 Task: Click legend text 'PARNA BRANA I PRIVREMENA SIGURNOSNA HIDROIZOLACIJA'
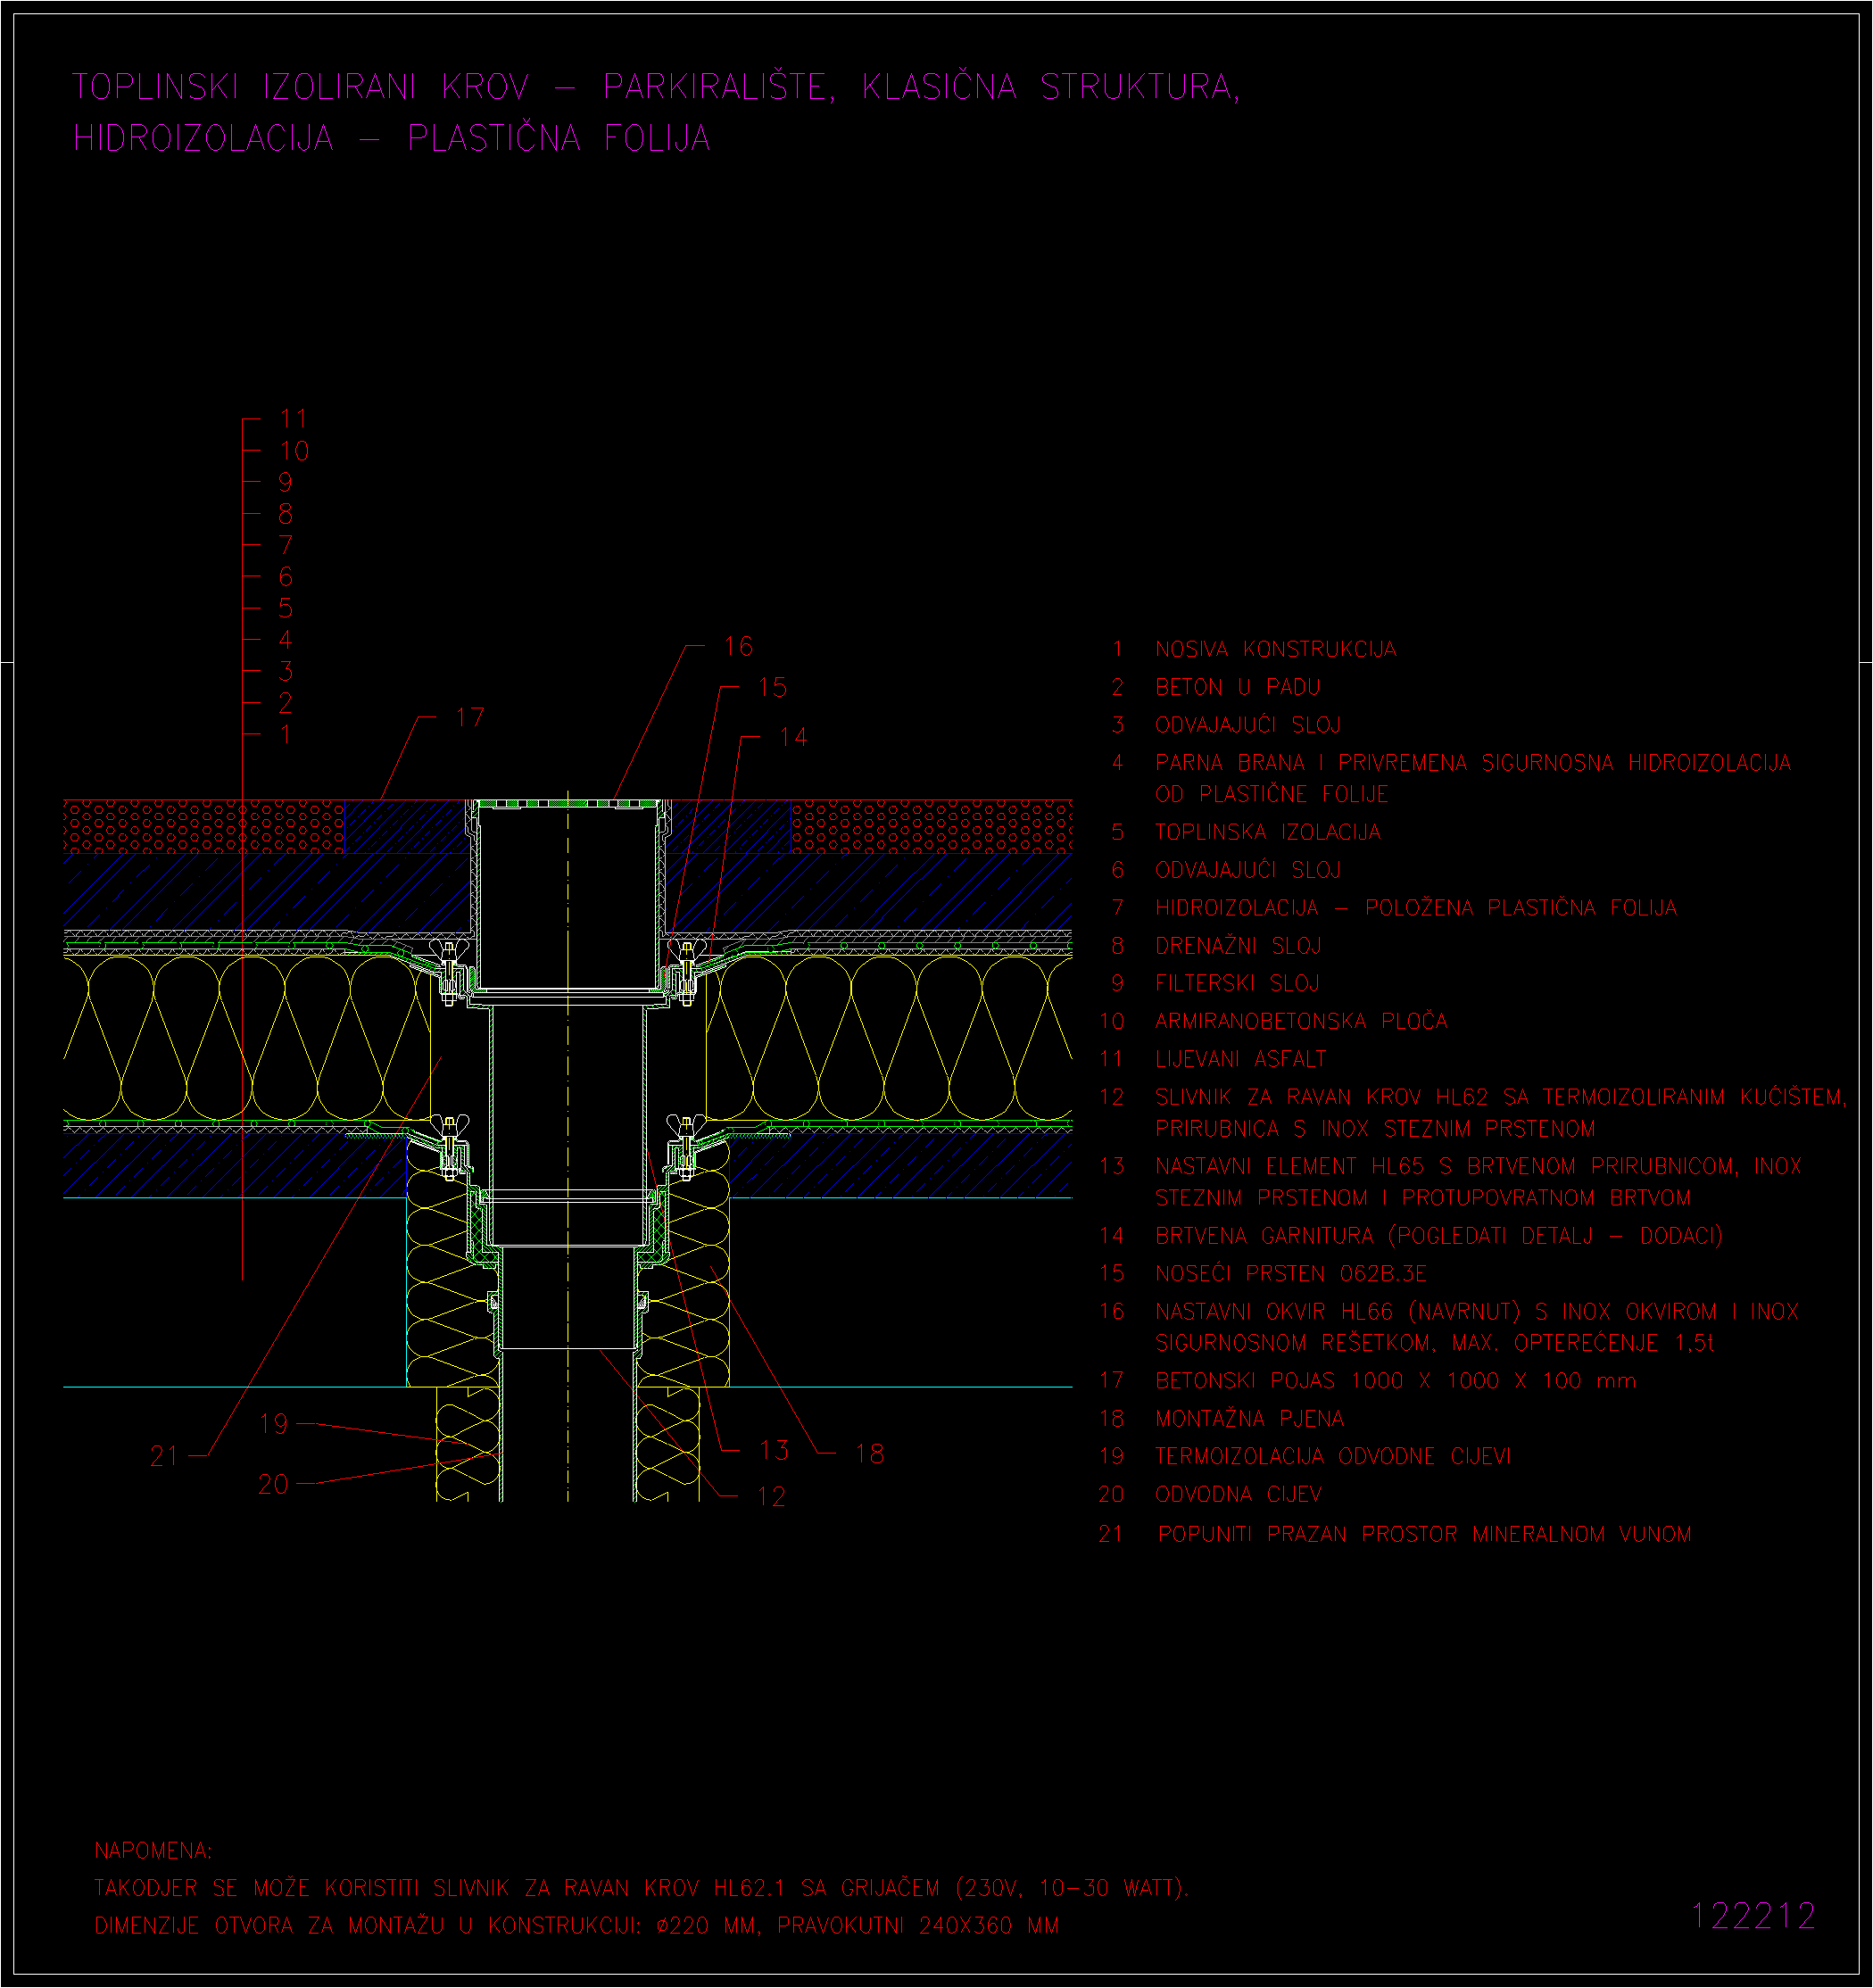click(1472, 763)
